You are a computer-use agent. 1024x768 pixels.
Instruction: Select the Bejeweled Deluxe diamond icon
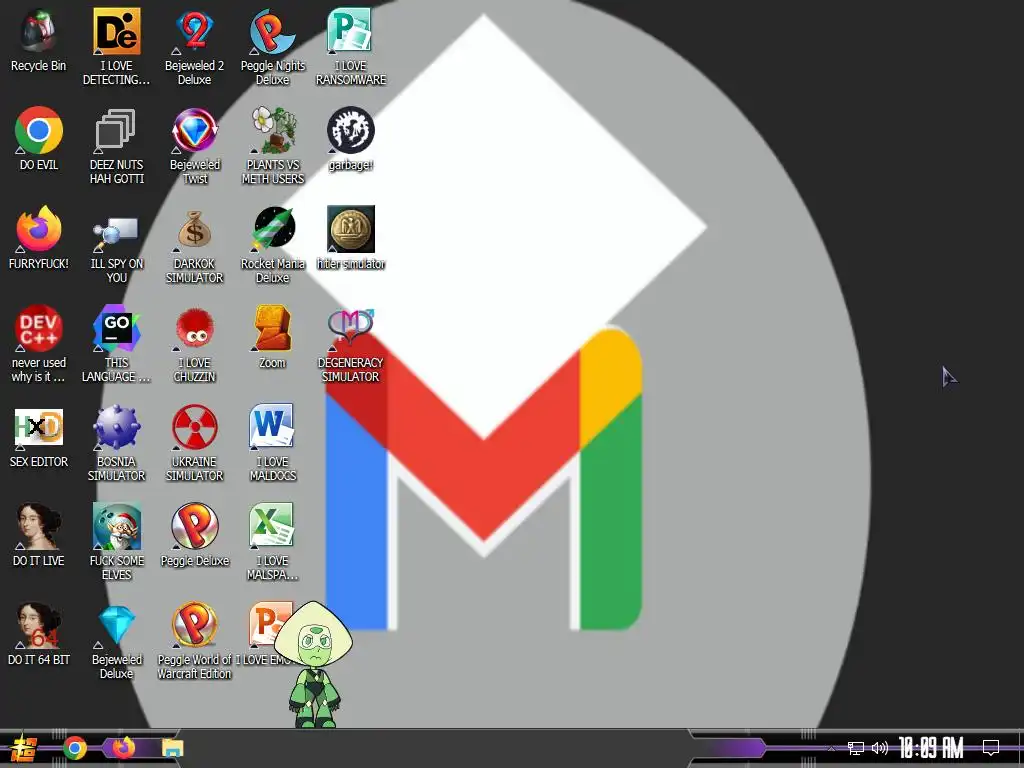click(116, 626)
